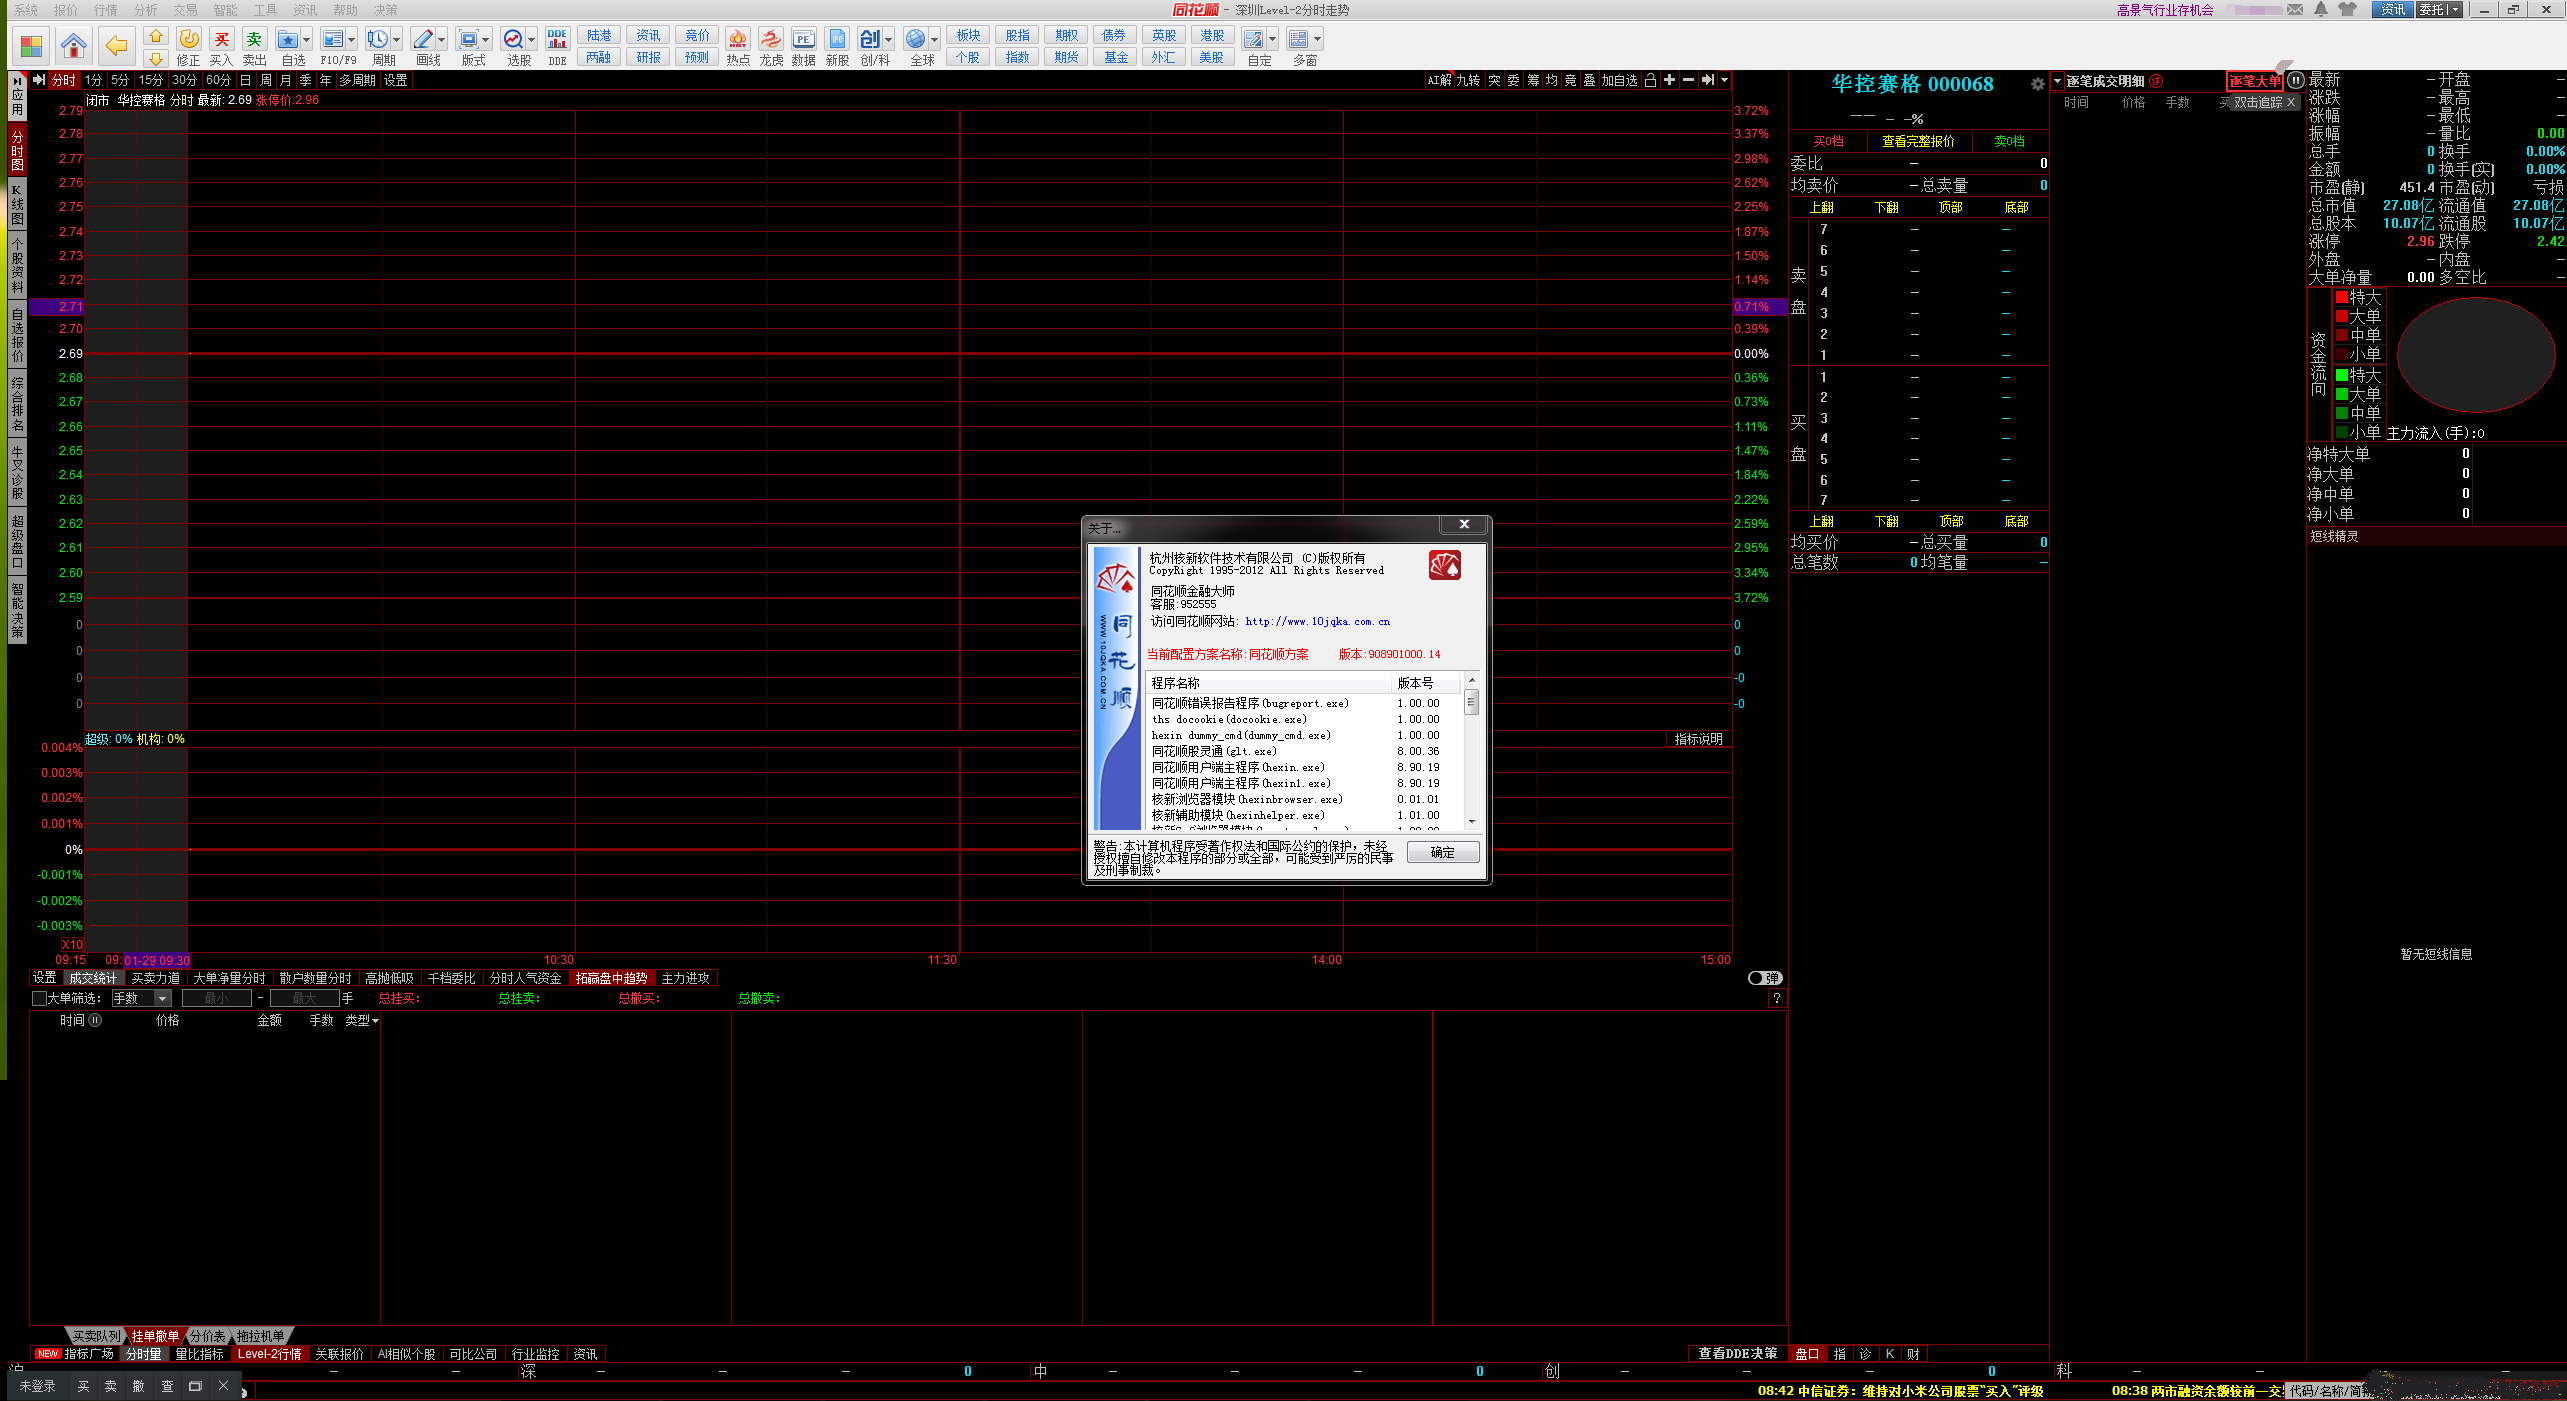Open the 选股 dropdown arrow
This screenshot has width=2567, height=1401.
click(x=531, y=40)
